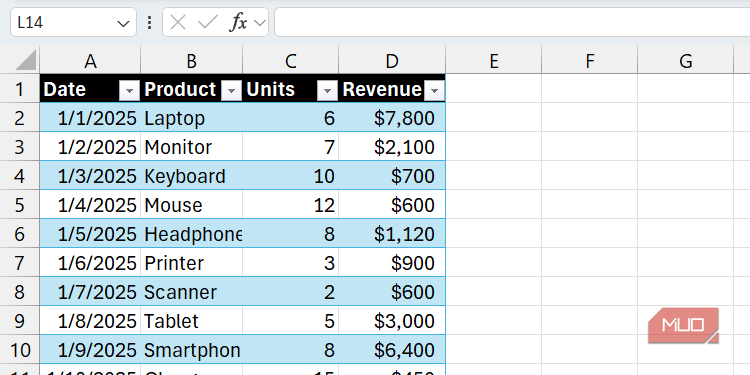Select column A header
The width and height of the screenshot is (750, 375).
(90, 59)
